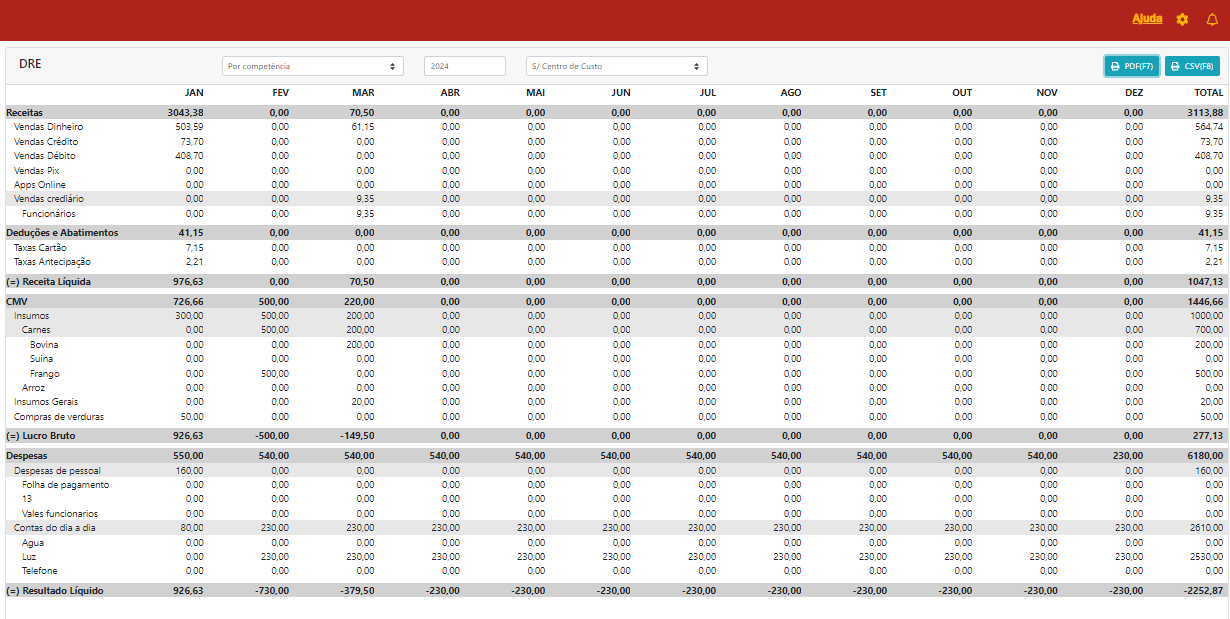Screen dimensions: 1230x619
Task: Click the CMV section header row
Action: coord(17,301)
